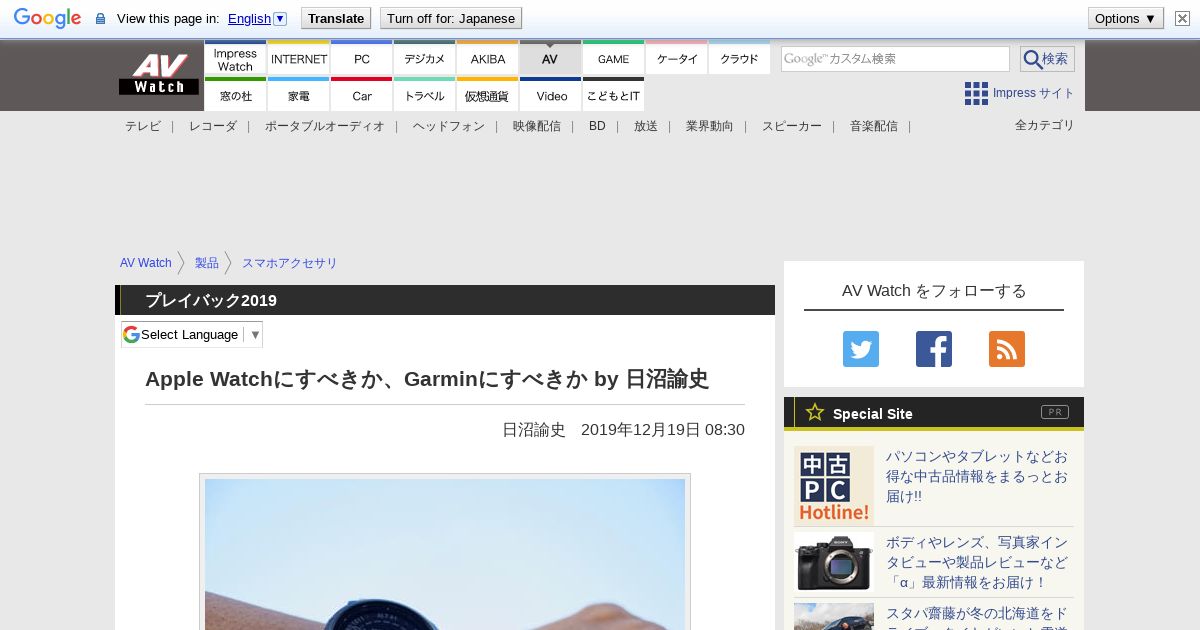Select the AV tab
1200x630 pixels.
[x=550, y=59]
